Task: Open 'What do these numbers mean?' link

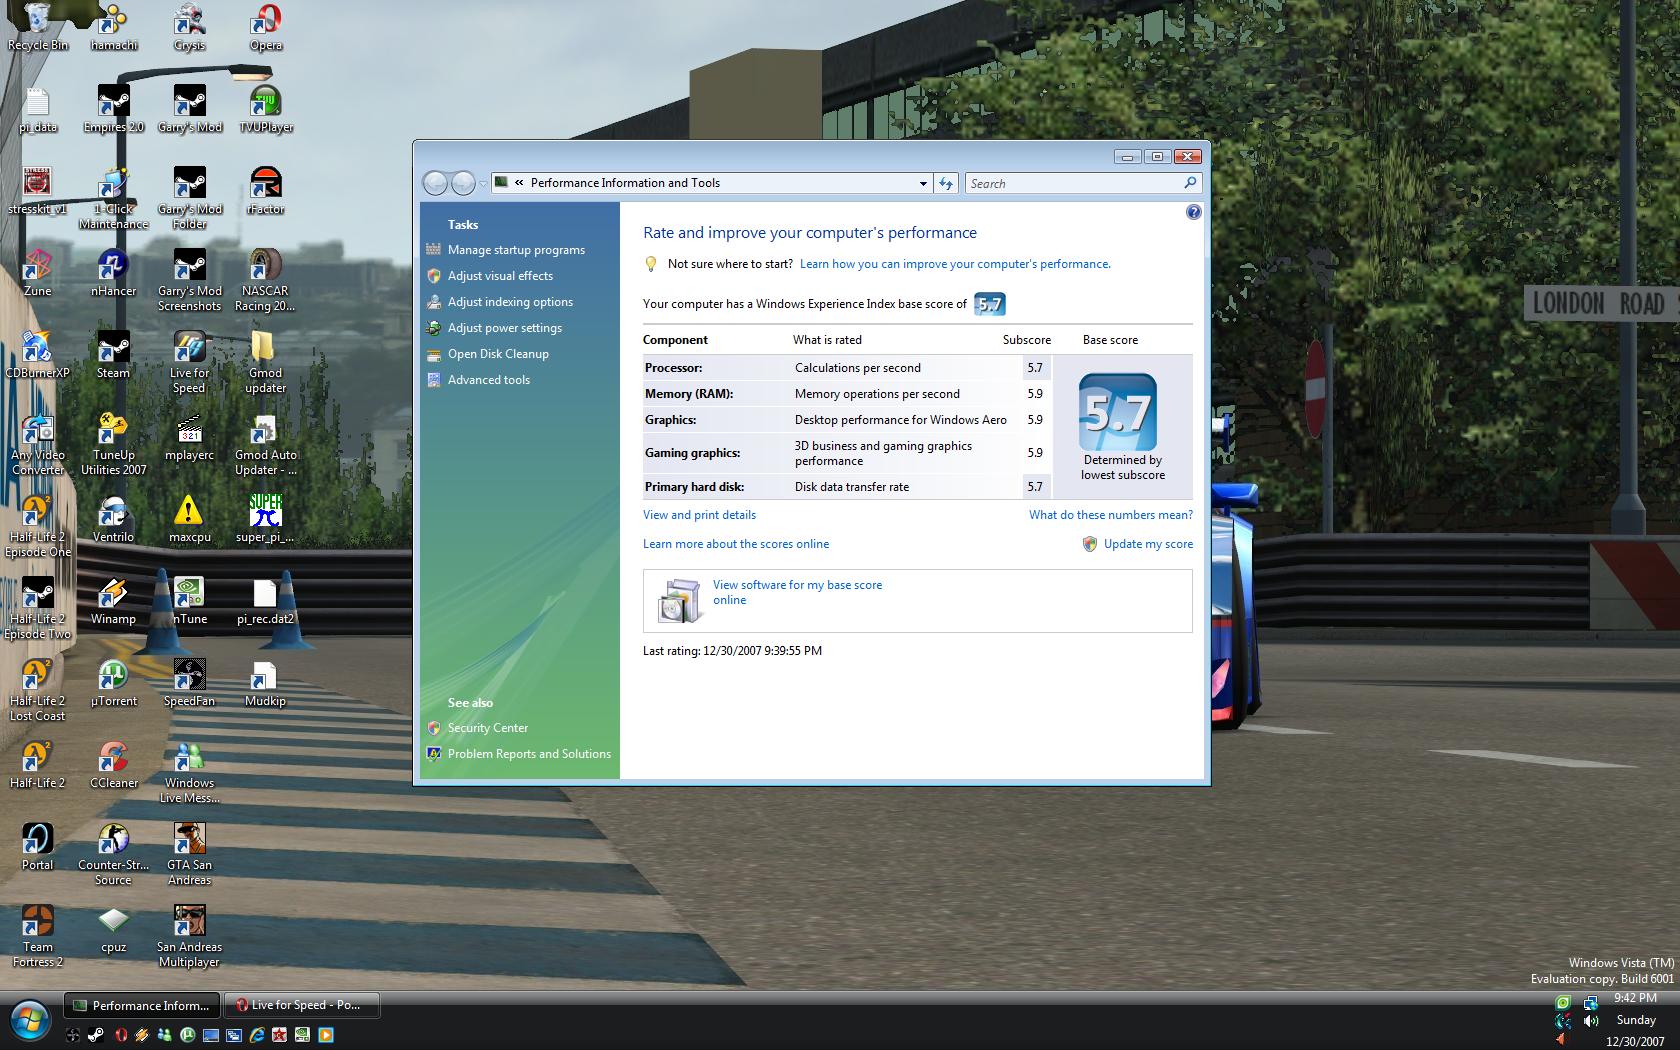Action: [x=1111, y=515]
